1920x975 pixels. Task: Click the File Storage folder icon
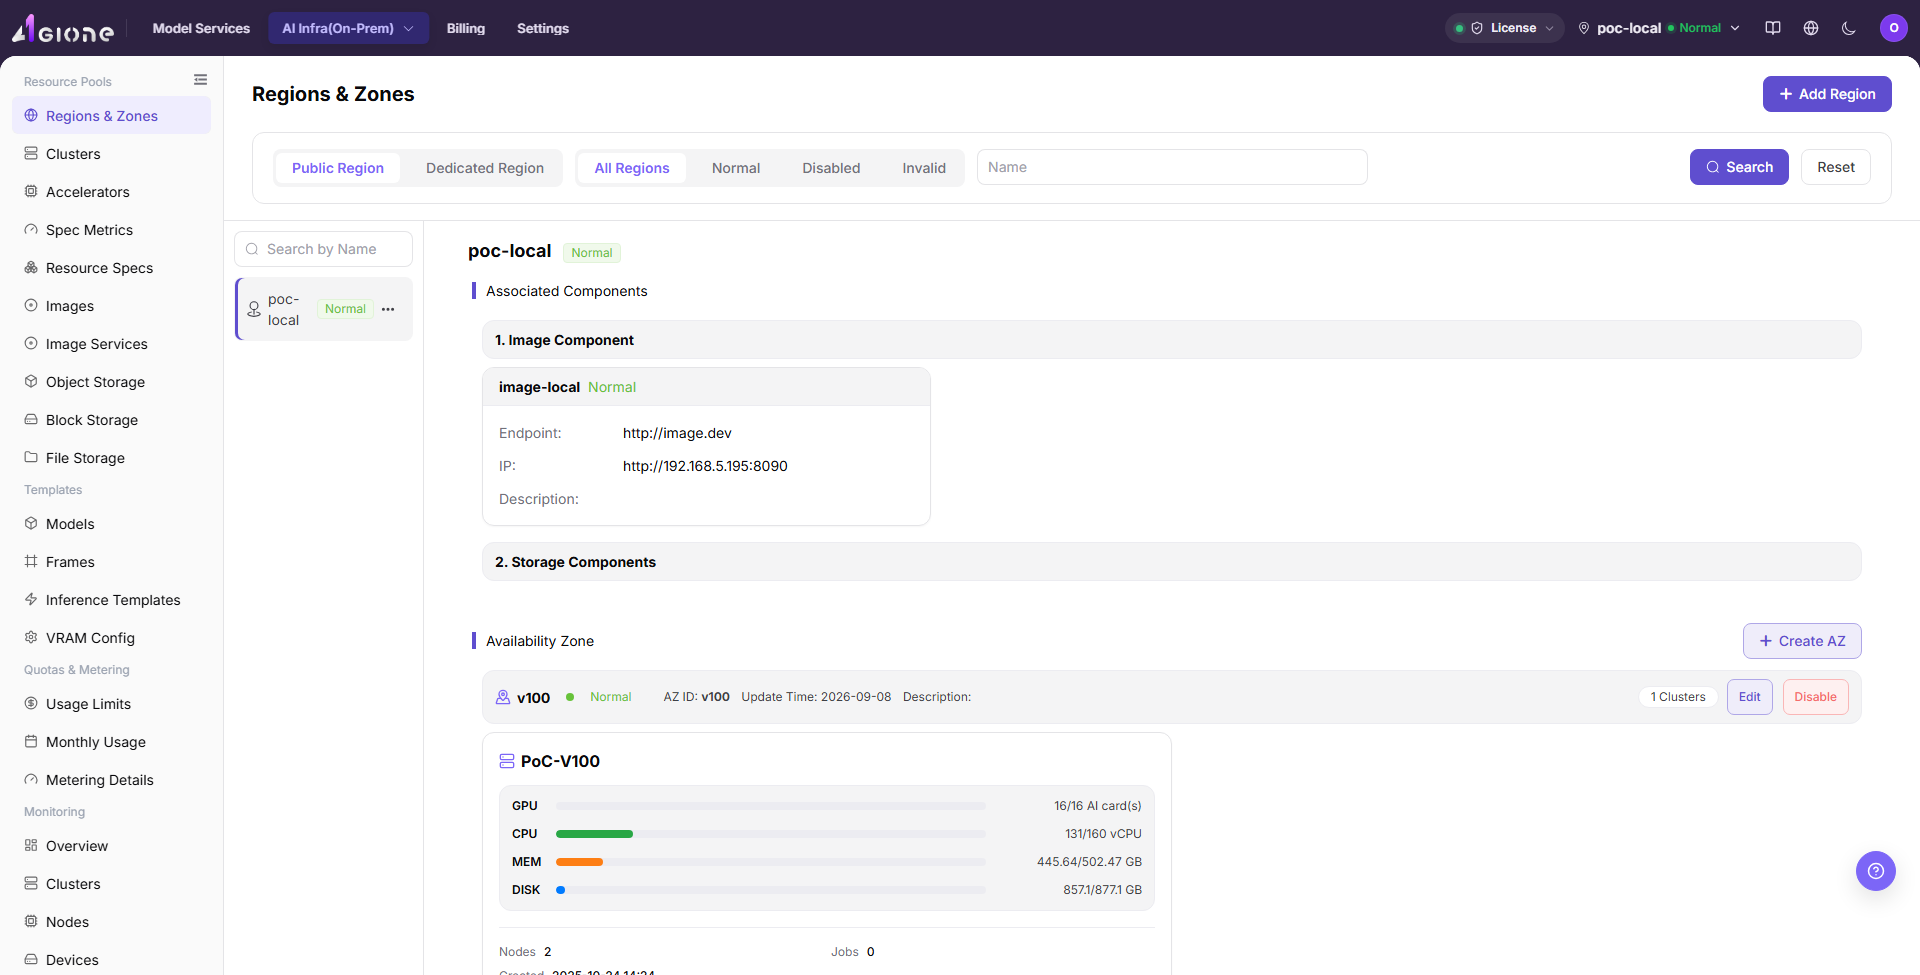[x=31, y=458]
